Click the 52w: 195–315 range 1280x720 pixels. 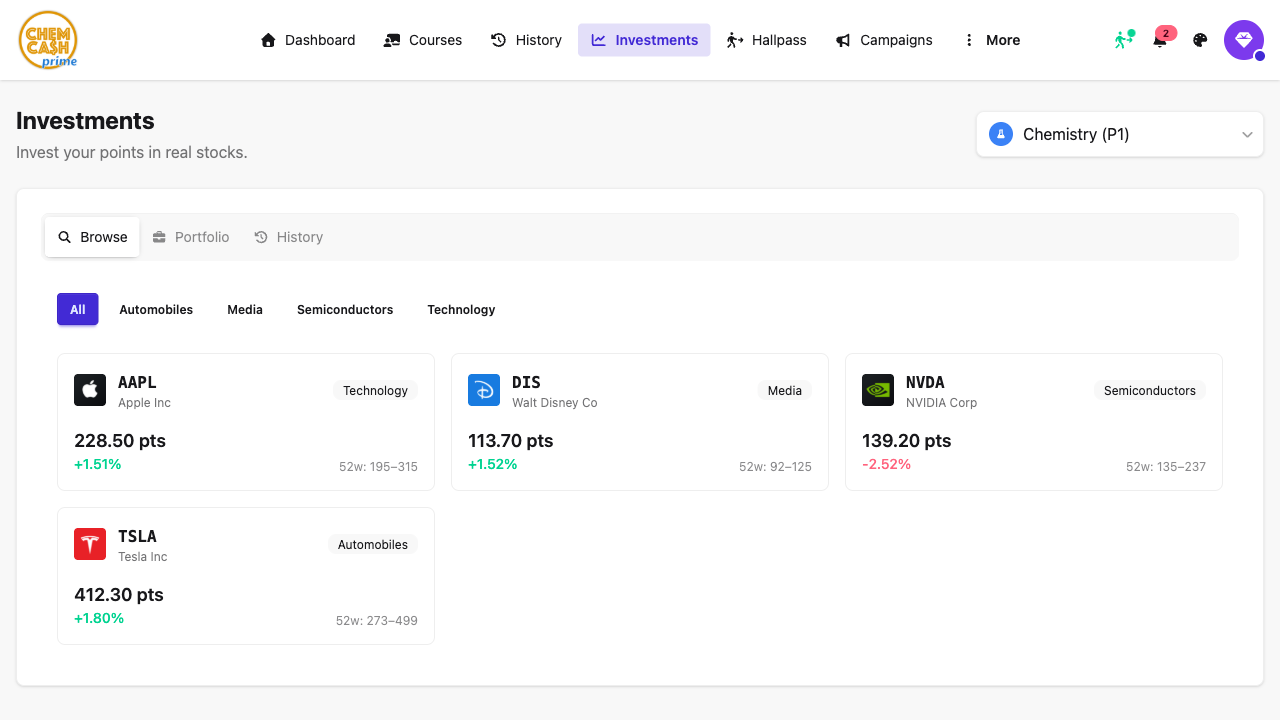tap(379, 466)
